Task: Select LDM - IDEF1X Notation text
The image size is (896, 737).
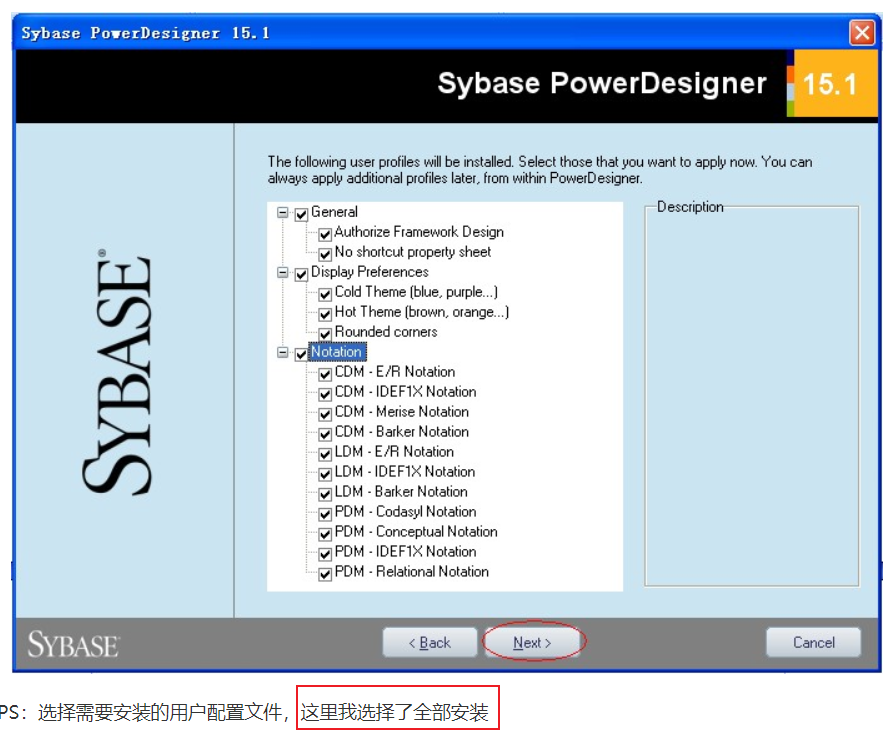Action: 405,472
